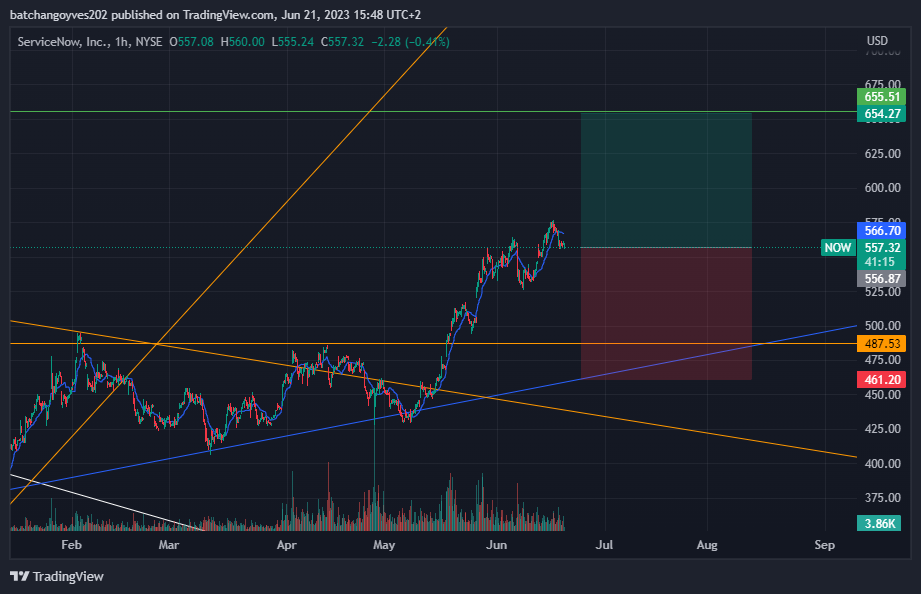
Task: Click the 1h interval label in the legend
Action: (122, 42)
